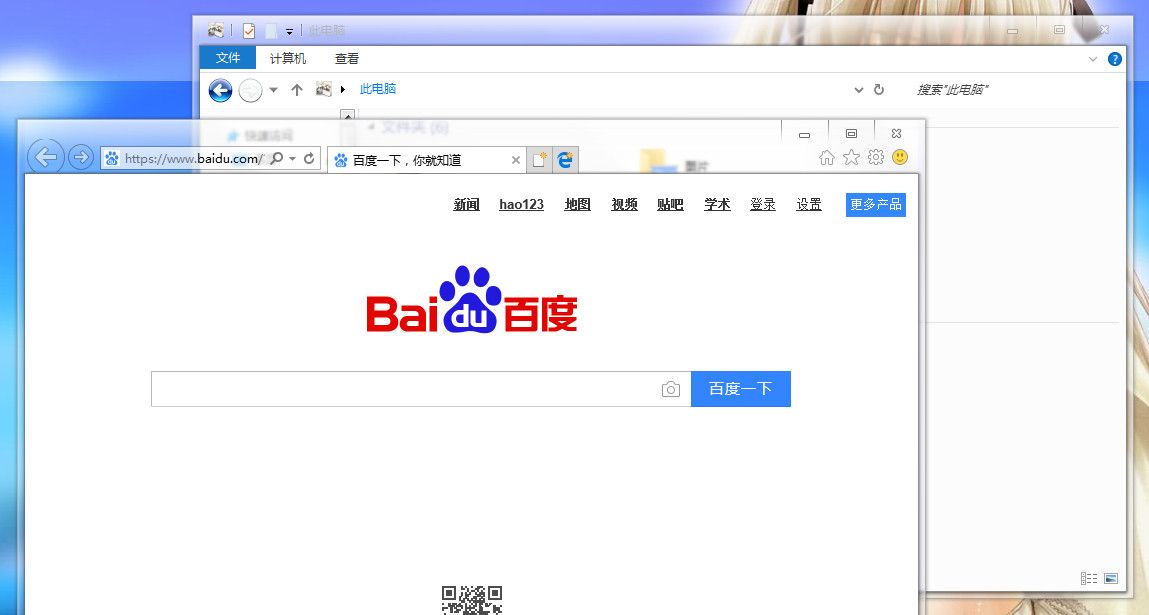Open the 学术 link on Baidu

pos(717,205)
